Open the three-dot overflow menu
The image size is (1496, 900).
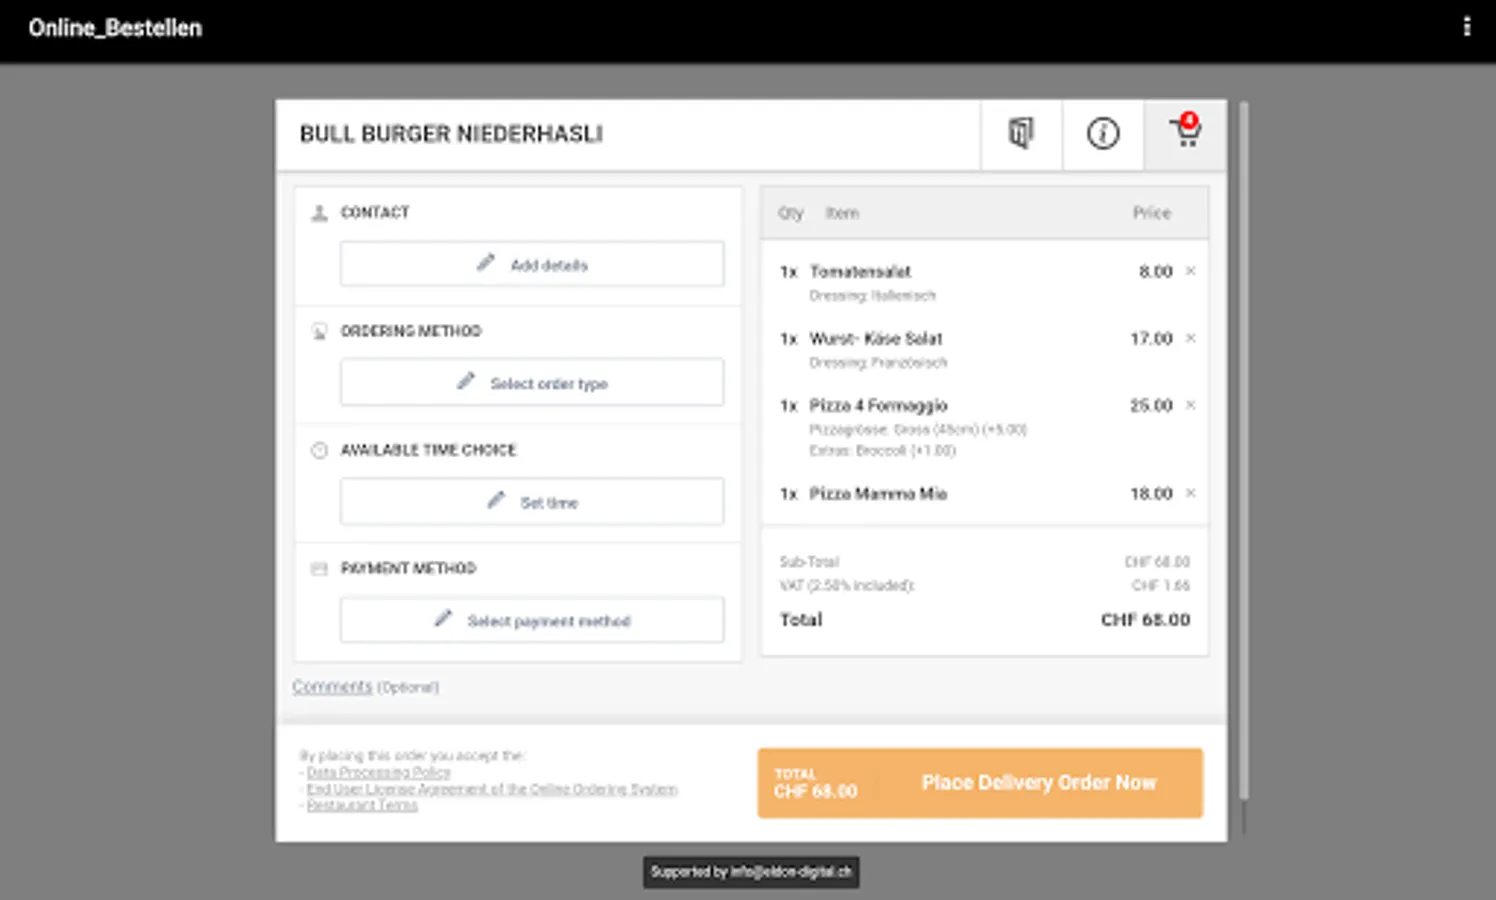[x=1466, y=27]
